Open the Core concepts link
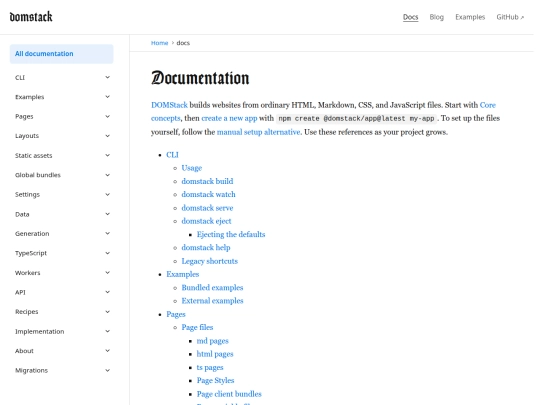The image size is (540, 405). pyautogui.click(x=488, y=105)
